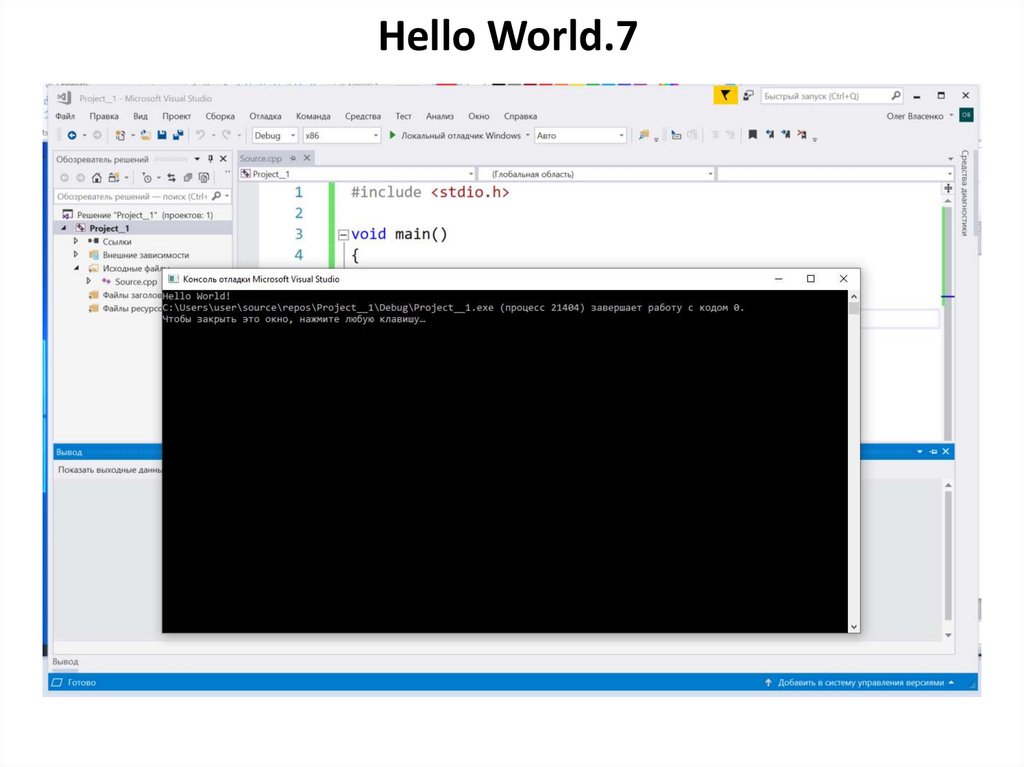This screenshot has width=1024, height=767.
Task: Click Добавить в систему управления версиями
Action: pos(860,682)
